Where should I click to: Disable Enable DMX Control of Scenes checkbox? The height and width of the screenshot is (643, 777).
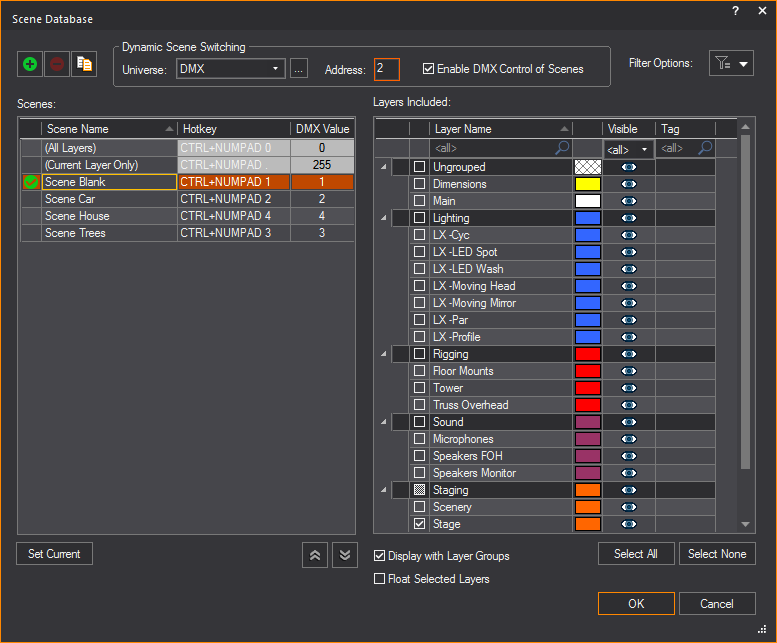coord(429,69)
